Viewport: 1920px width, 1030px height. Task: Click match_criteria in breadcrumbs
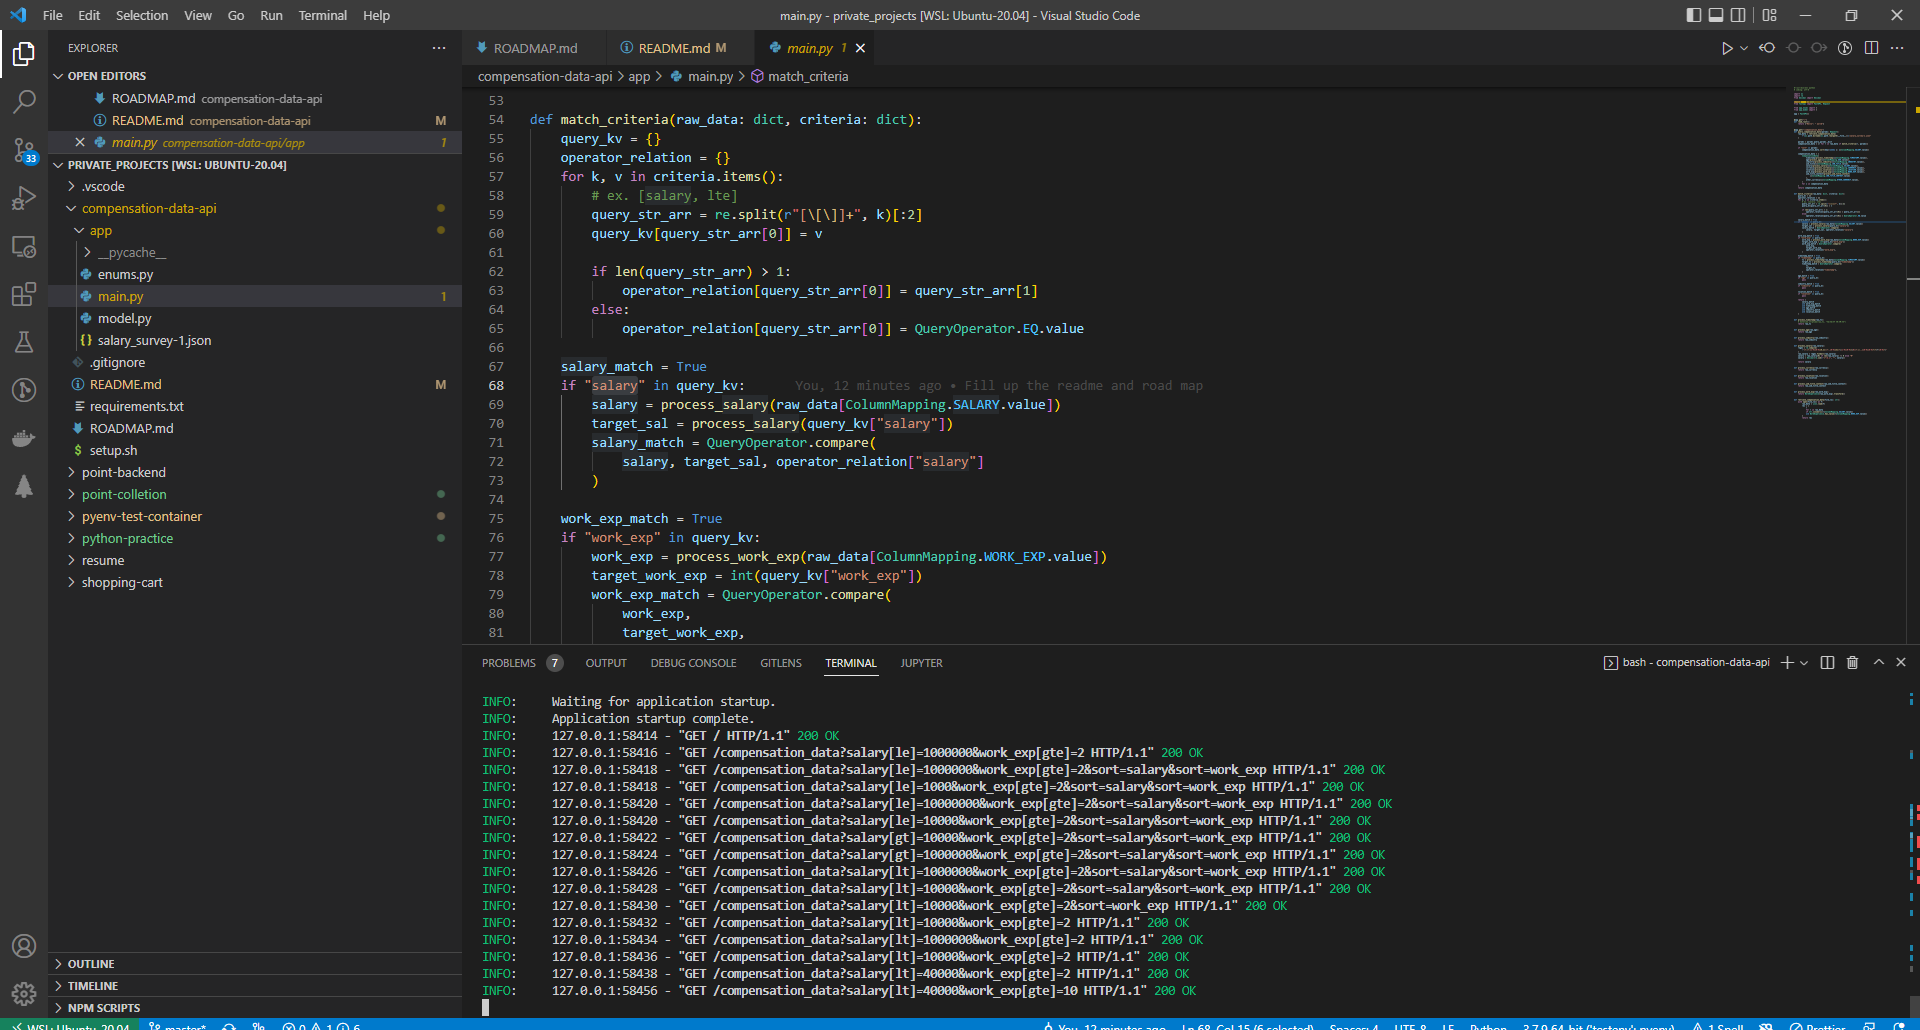pyautogui.click(x=808, y=76)
